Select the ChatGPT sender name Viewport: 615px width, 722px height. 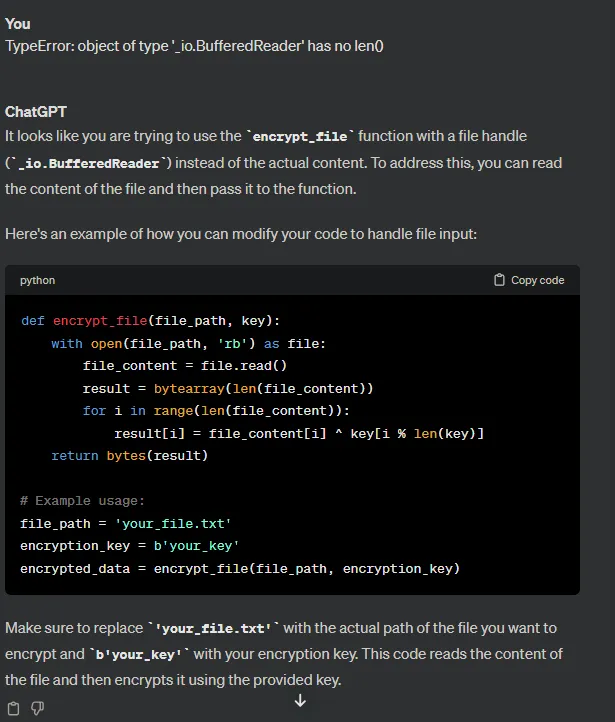pos(35,111)
